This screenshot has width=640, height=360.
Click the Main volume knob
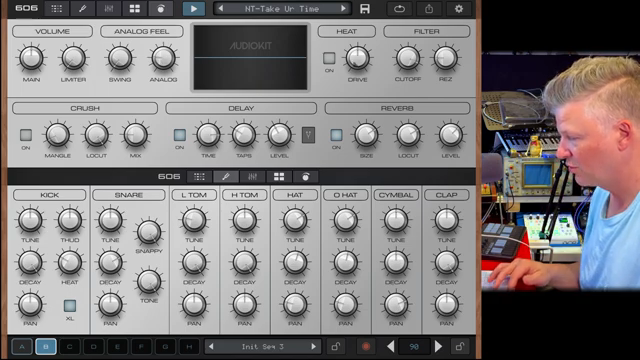31,58
